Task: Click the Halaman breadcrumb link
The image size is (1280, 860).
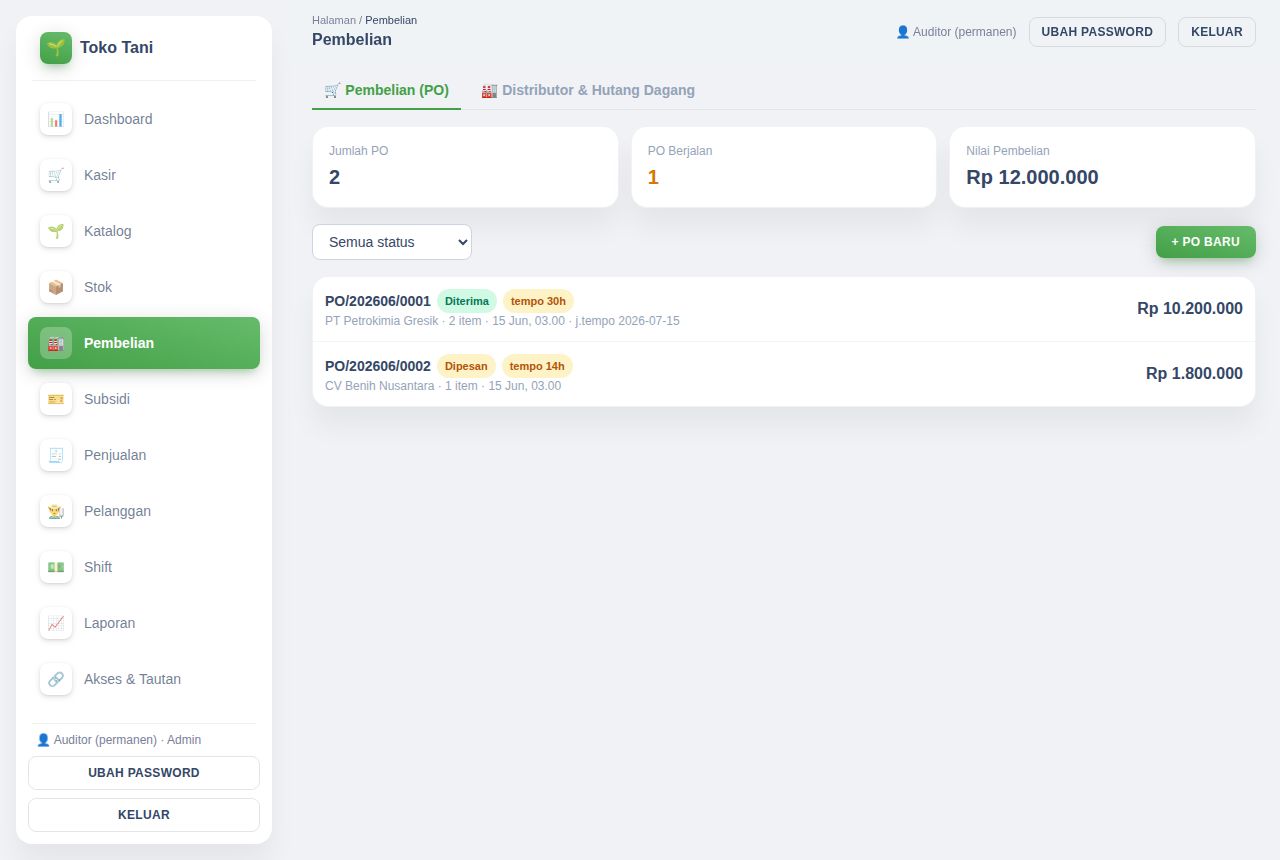Action: click(334, 20)
